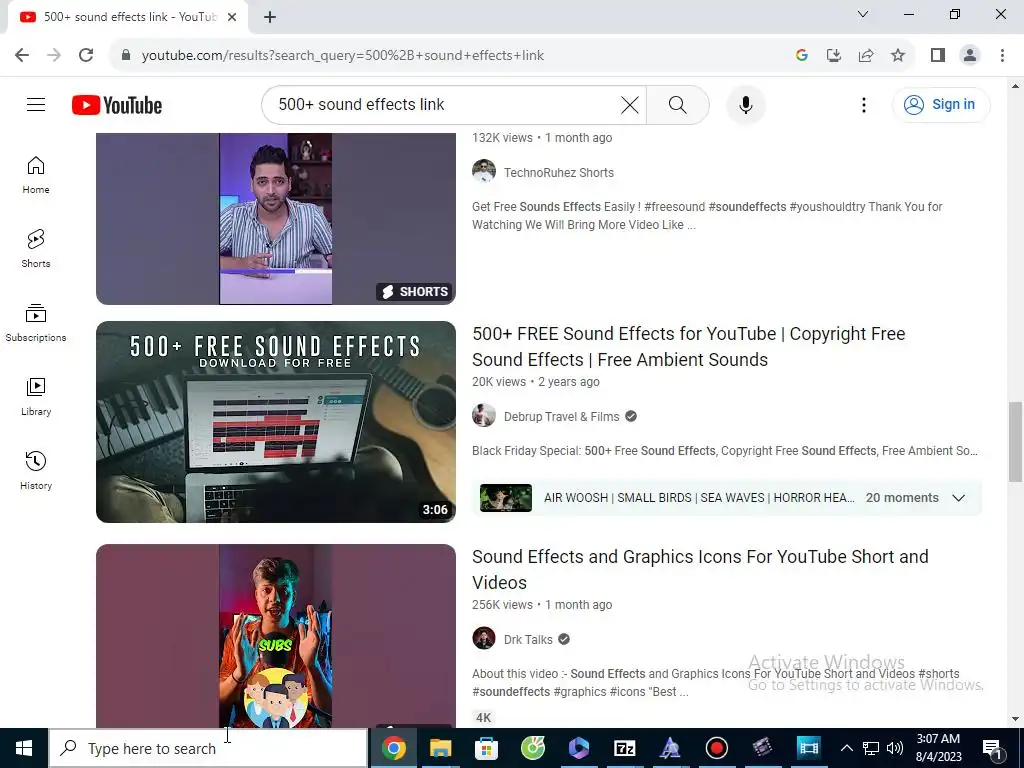Open the 500+ Free Sound Effects thumbnail

pos(276,421)
